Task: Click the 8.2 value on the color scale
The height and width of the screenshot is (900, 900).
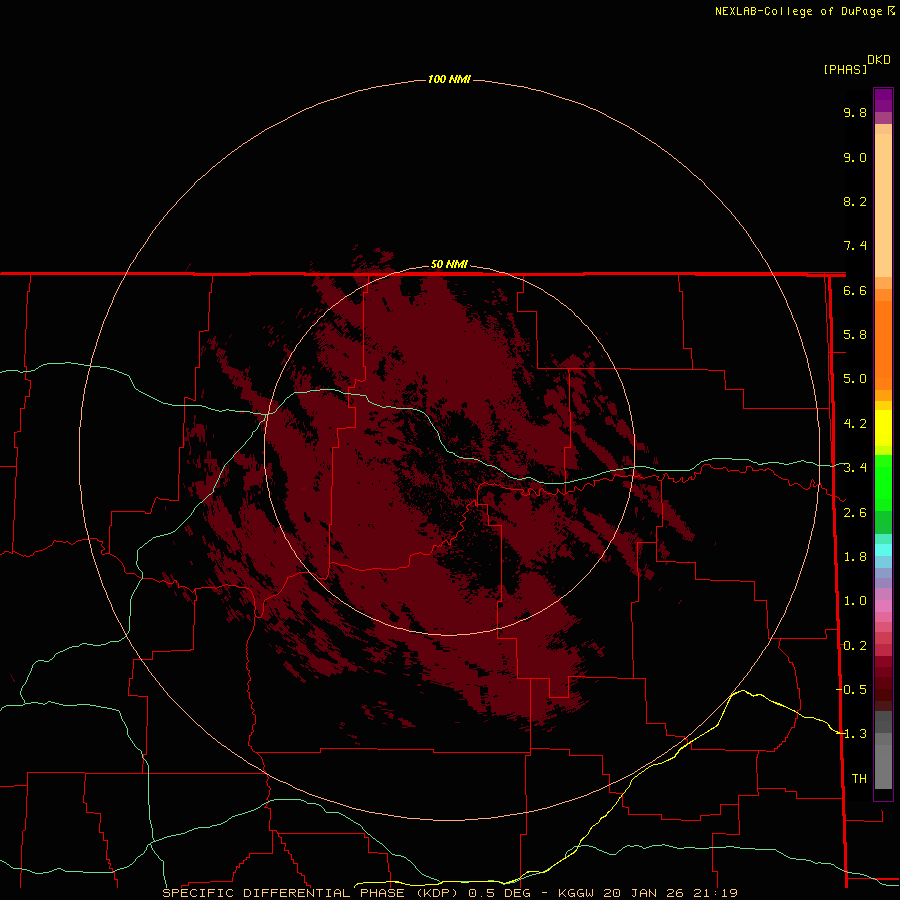Action: click(855, 201)
